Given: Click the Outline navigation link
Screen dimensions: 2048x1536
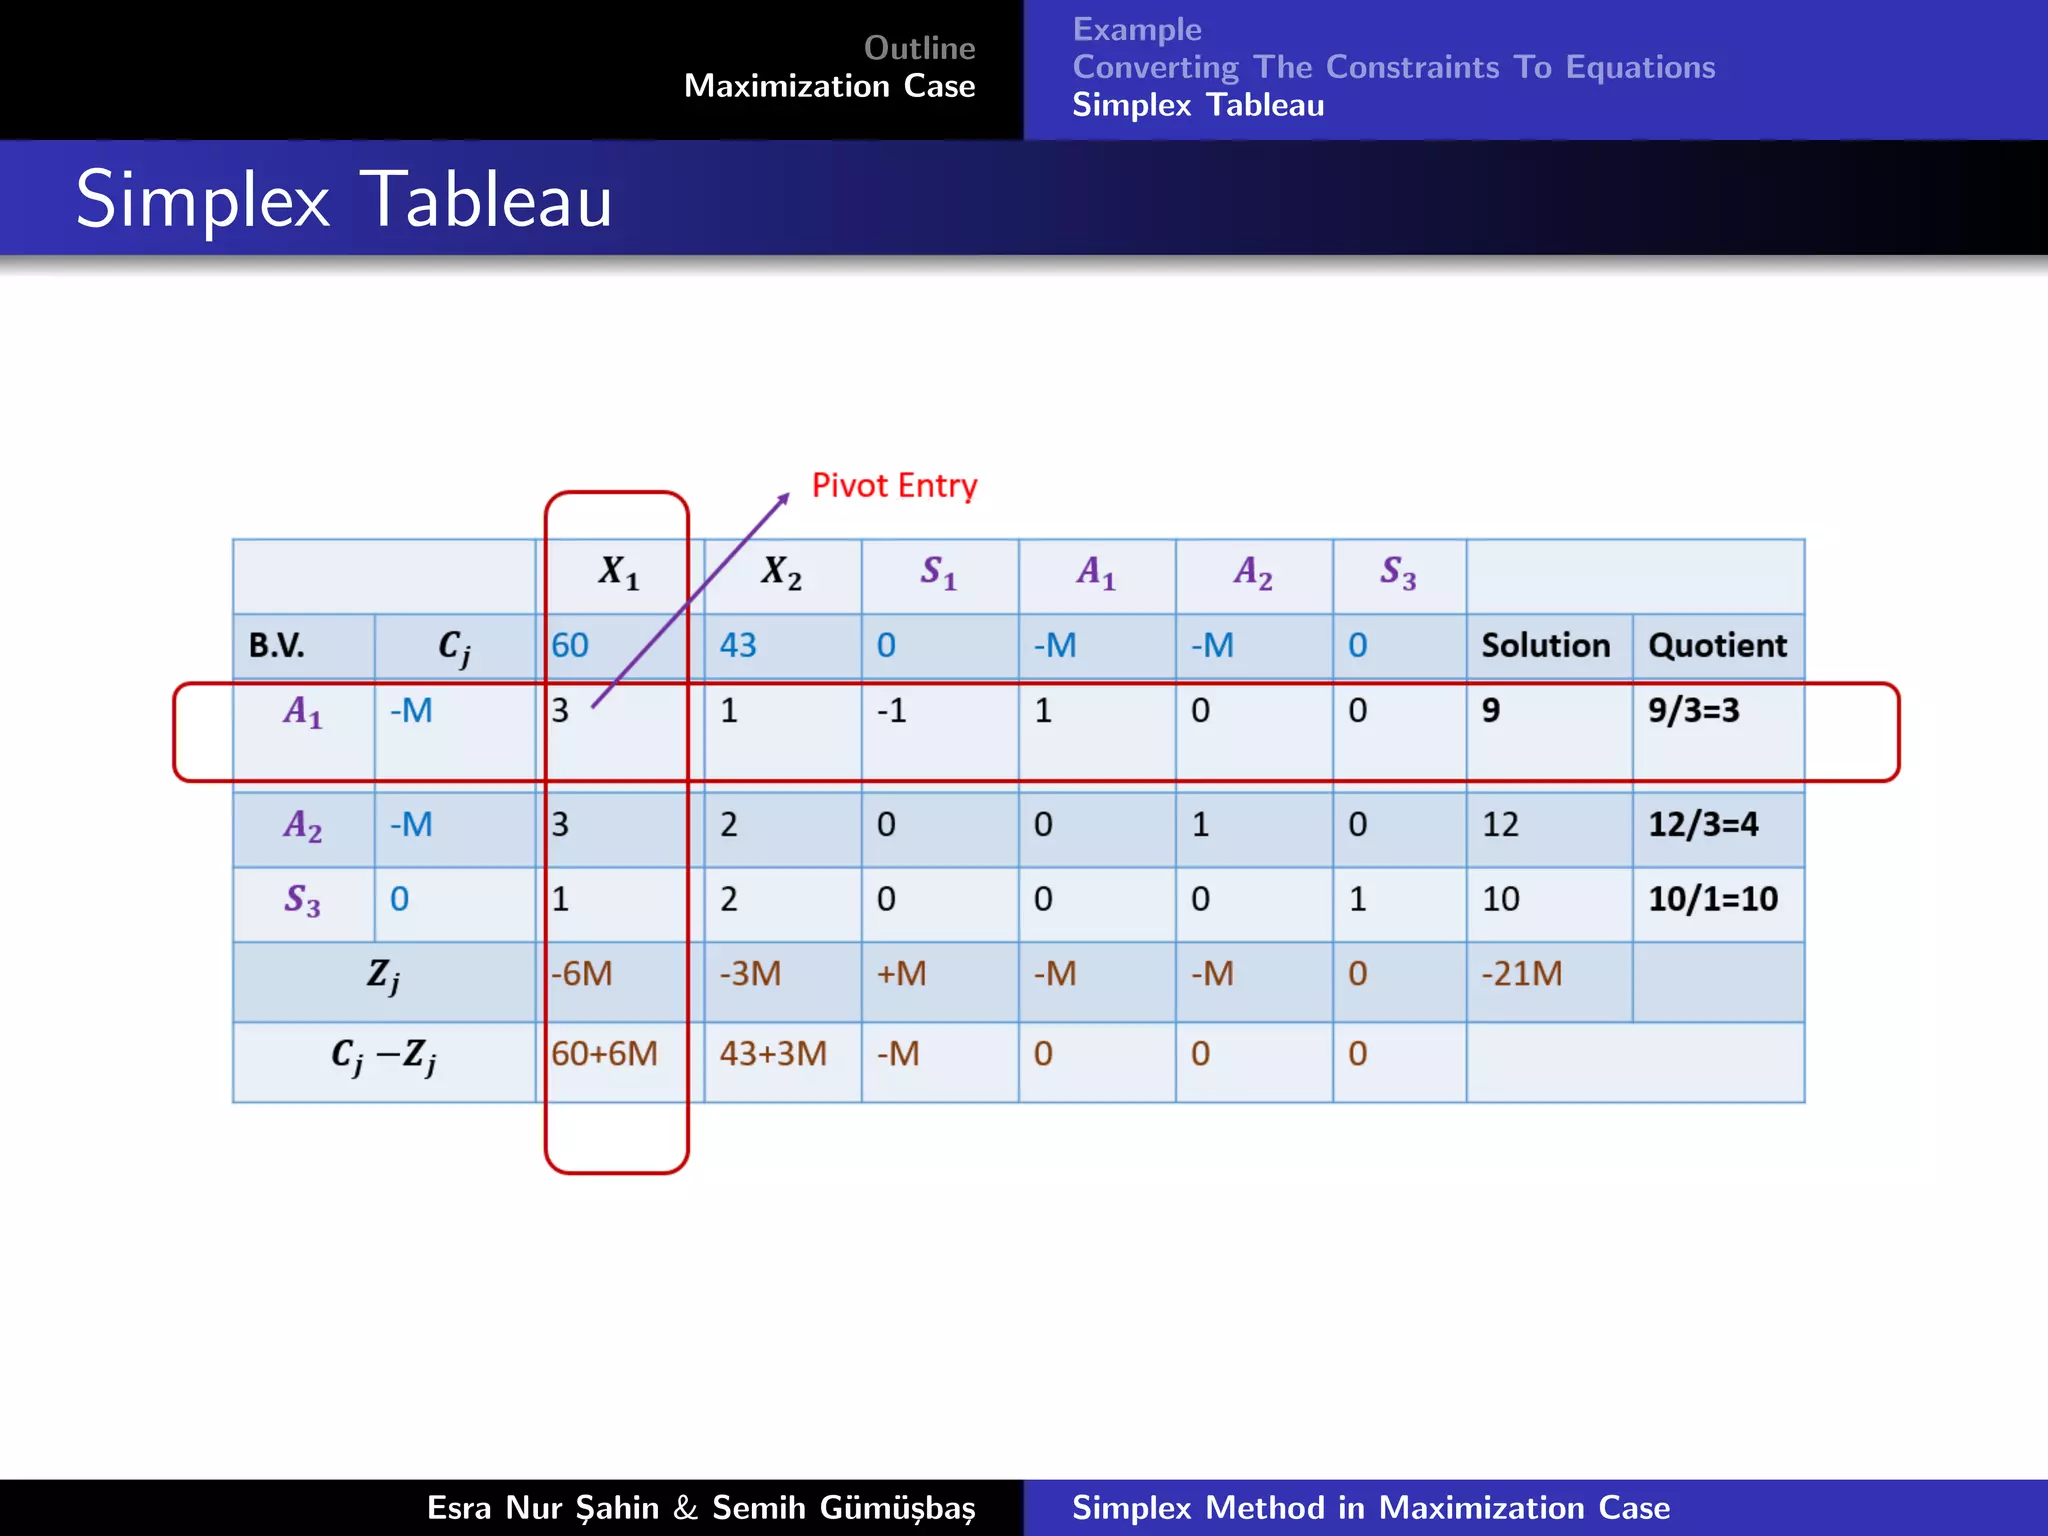Looking at the screenshot, I should 919,48.
